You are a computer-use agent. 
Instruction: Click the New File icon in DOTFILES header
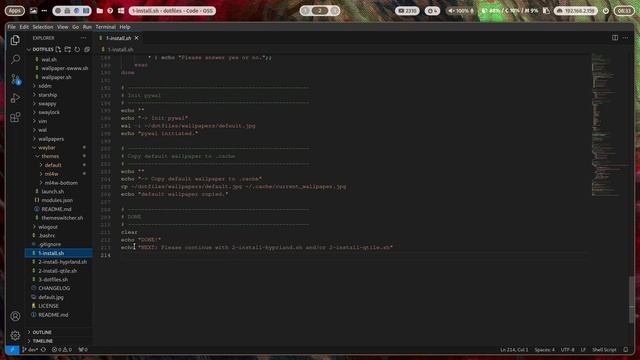pyautogui.click(x=58, y=49)
